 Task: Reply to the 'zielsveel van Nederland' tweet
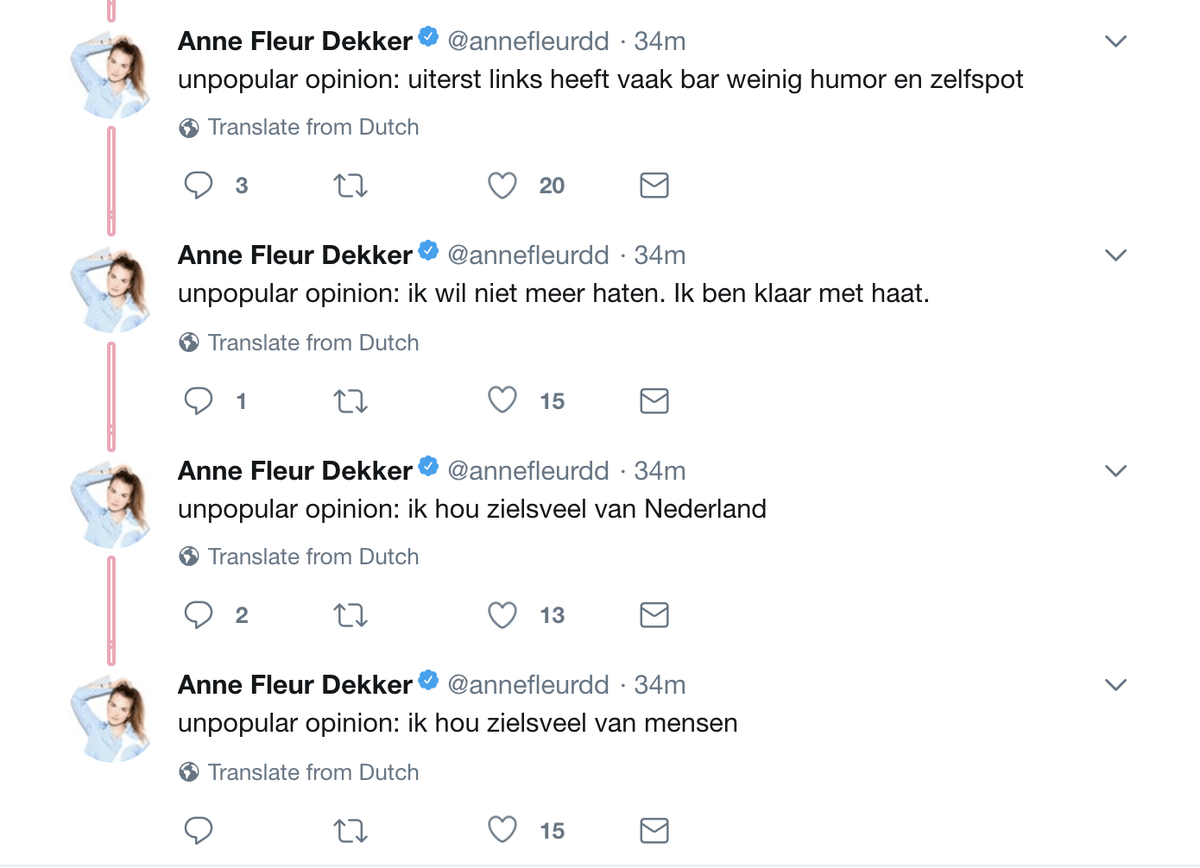[199, 615]
